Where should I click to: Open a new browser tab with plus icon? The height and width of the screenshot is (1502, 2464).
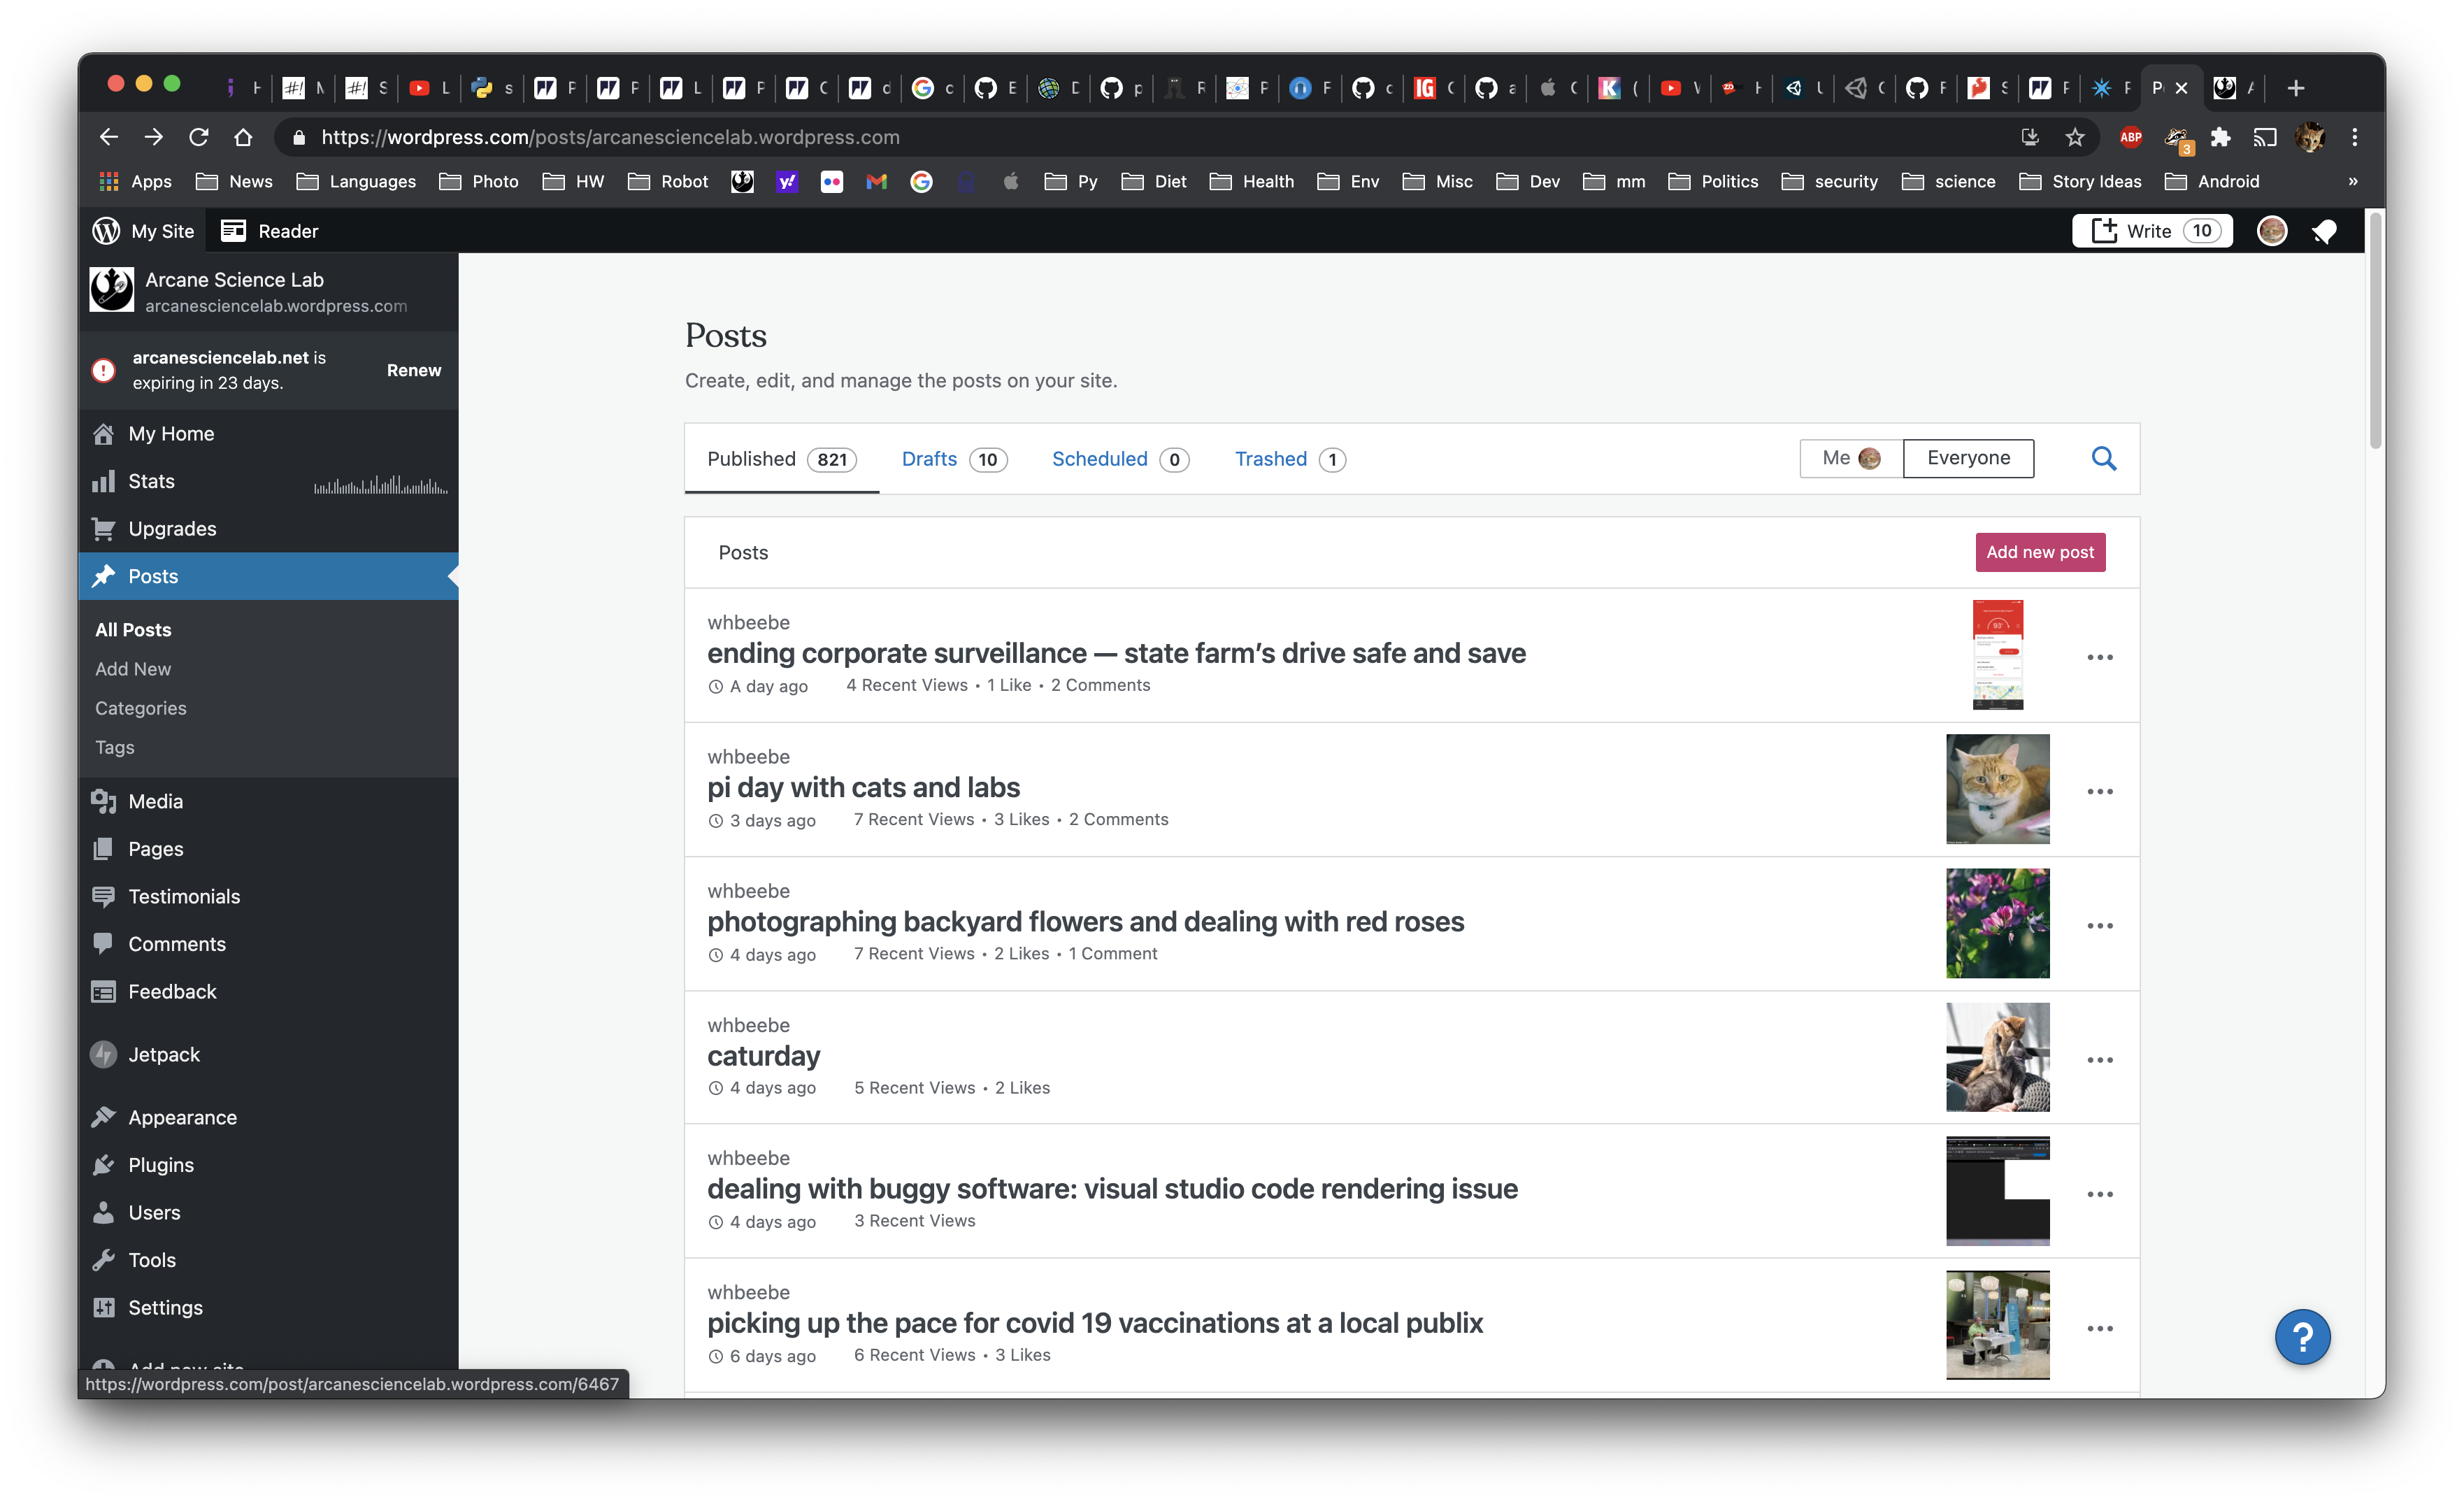click(2296, 88)
